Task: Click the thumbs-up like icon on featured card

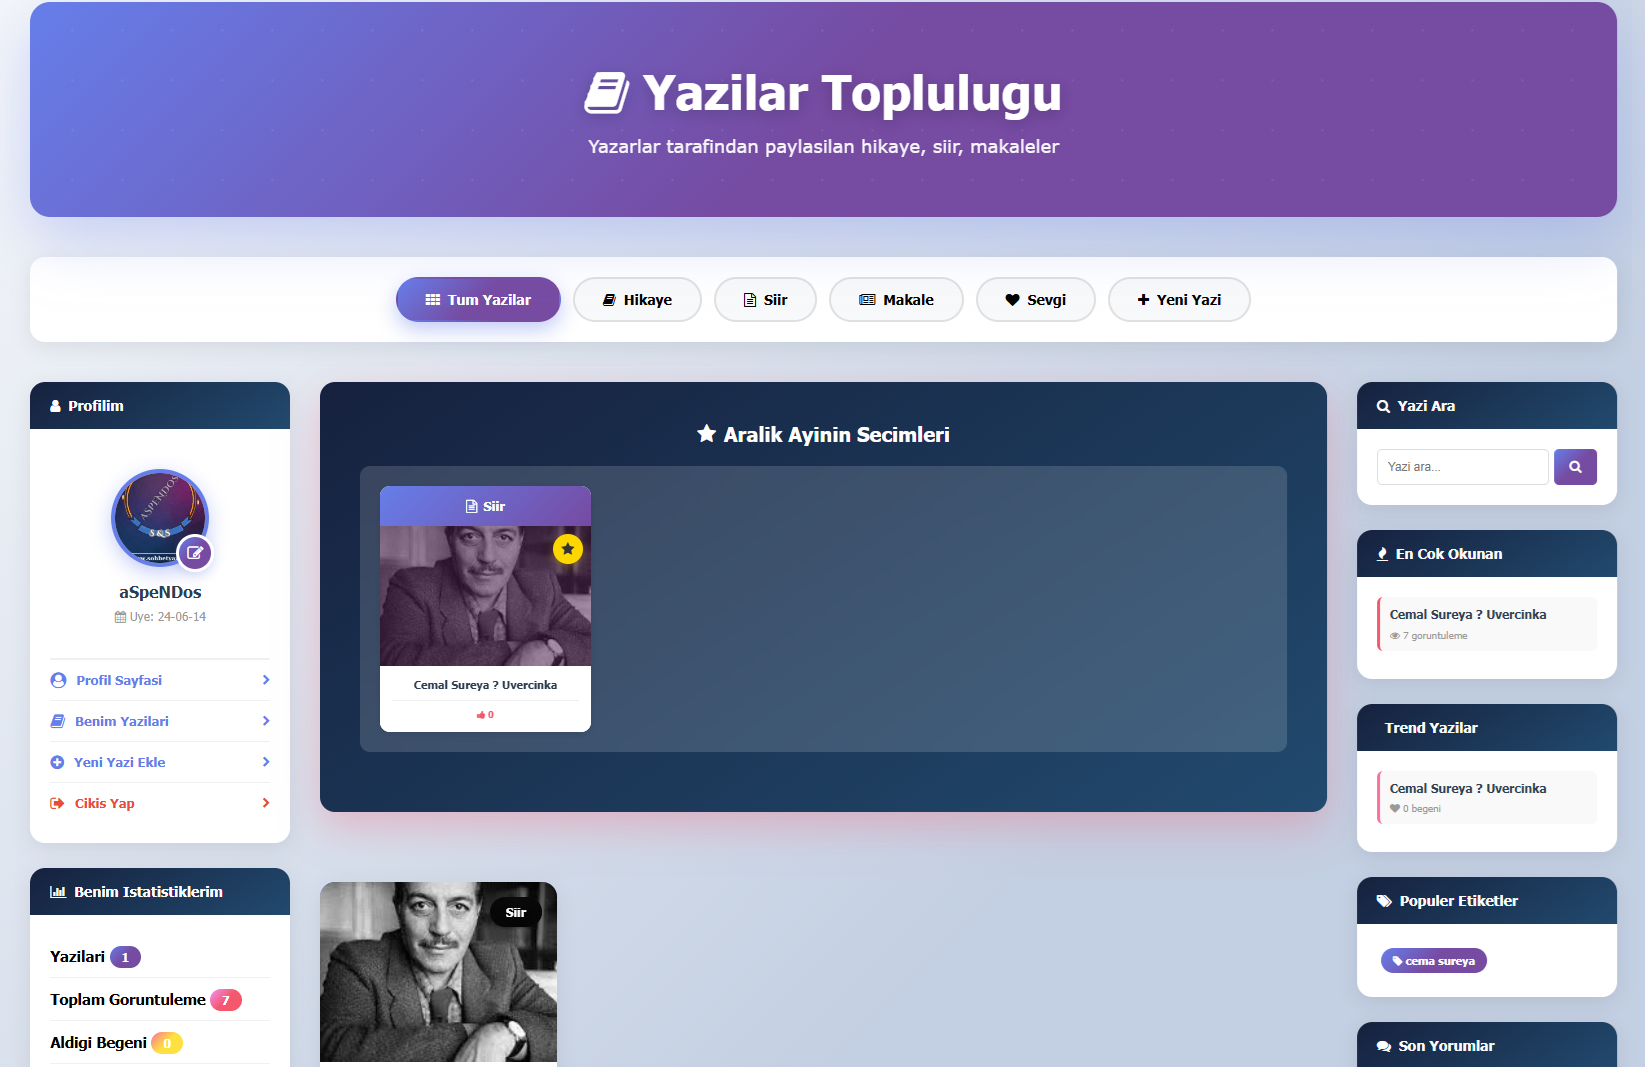Action: point(481,715)
